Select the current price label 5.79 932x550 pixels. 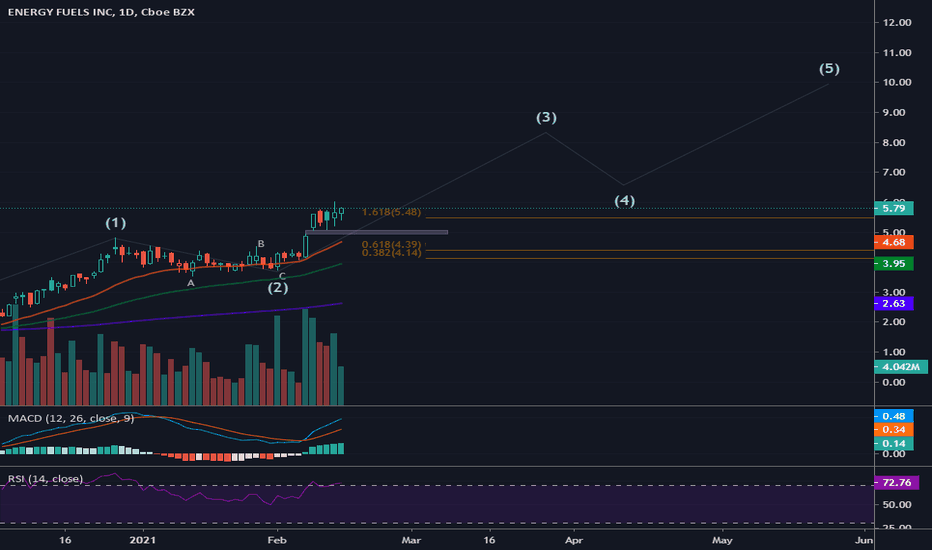click(893, 209)
